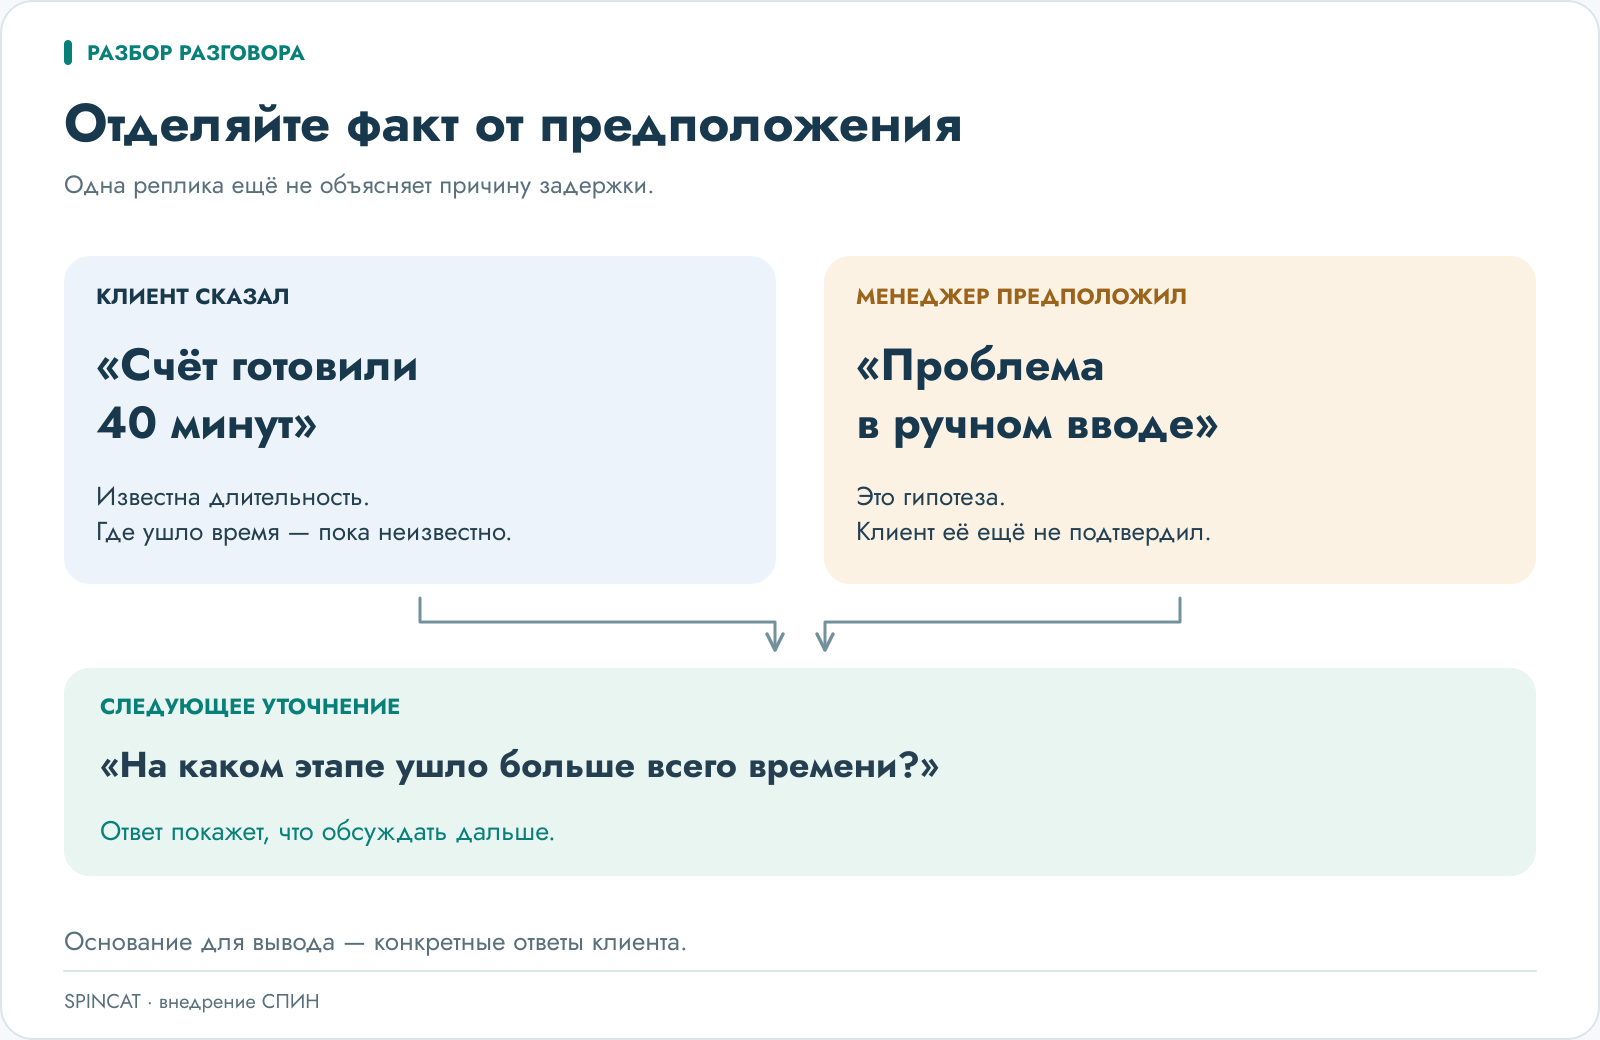Click «Ответ покажет, что обсуждать дальше.»
Viewport: 1600px width, 1040px height.
click(327, 832)
